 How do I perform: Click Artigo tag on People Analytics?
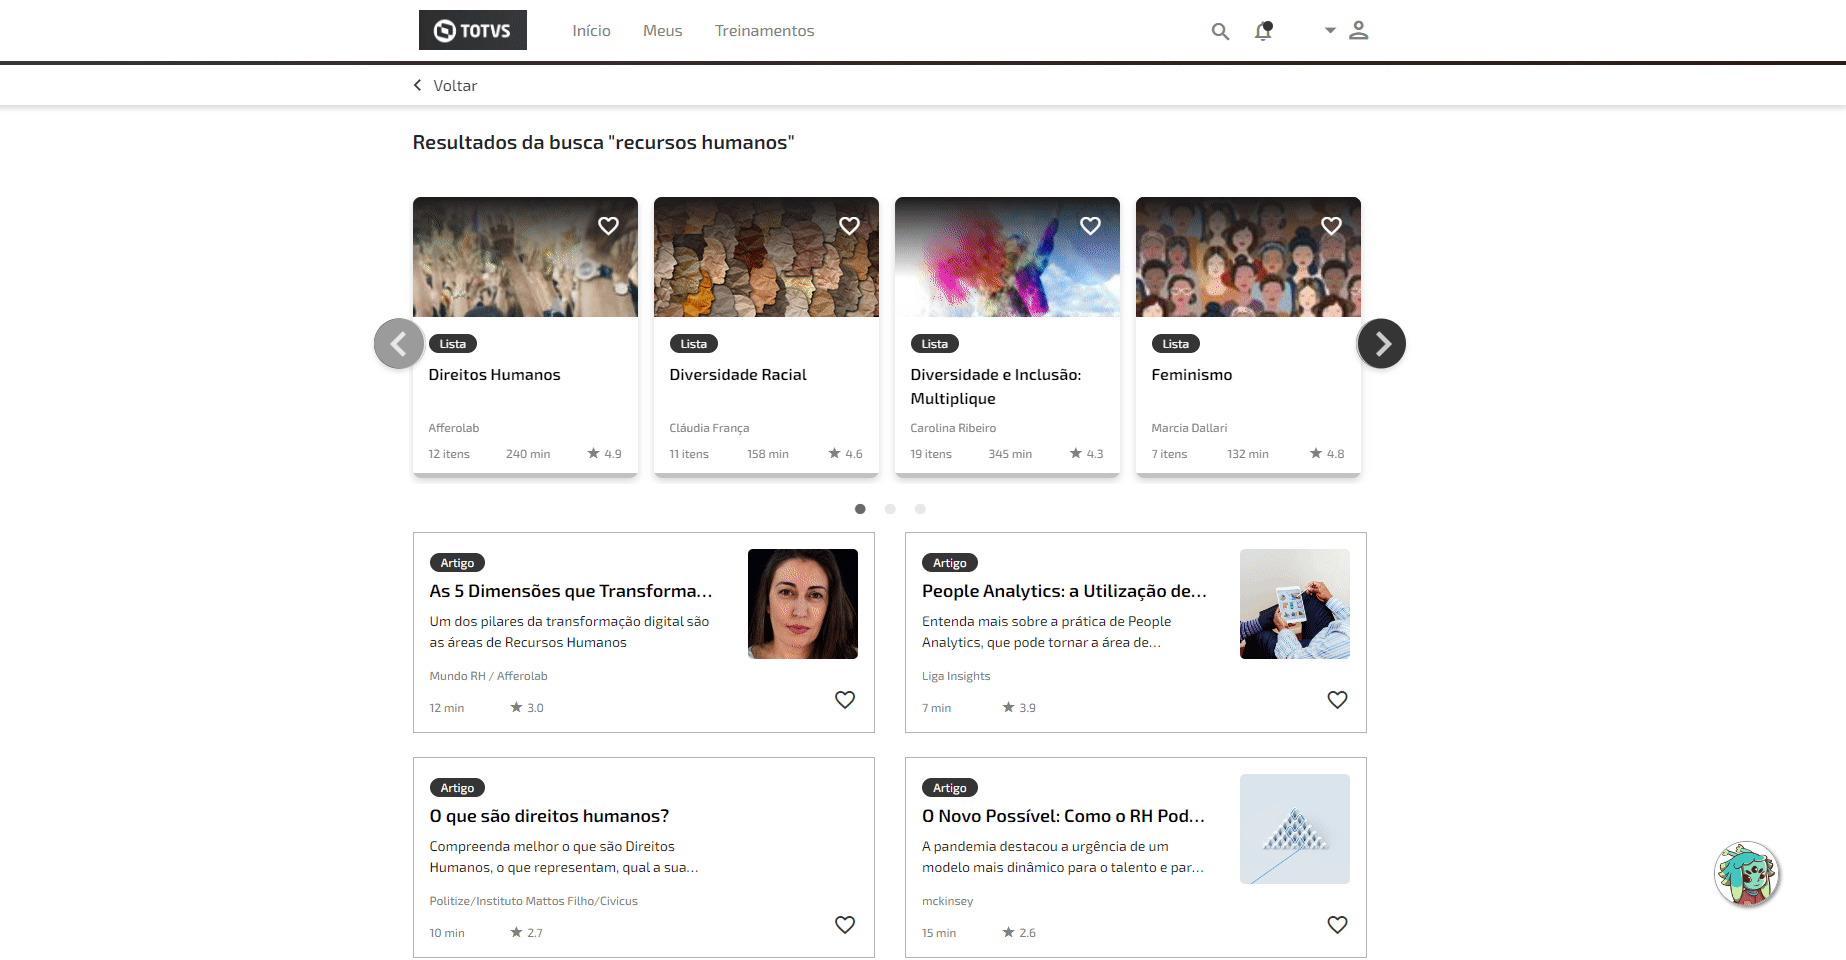950,563
